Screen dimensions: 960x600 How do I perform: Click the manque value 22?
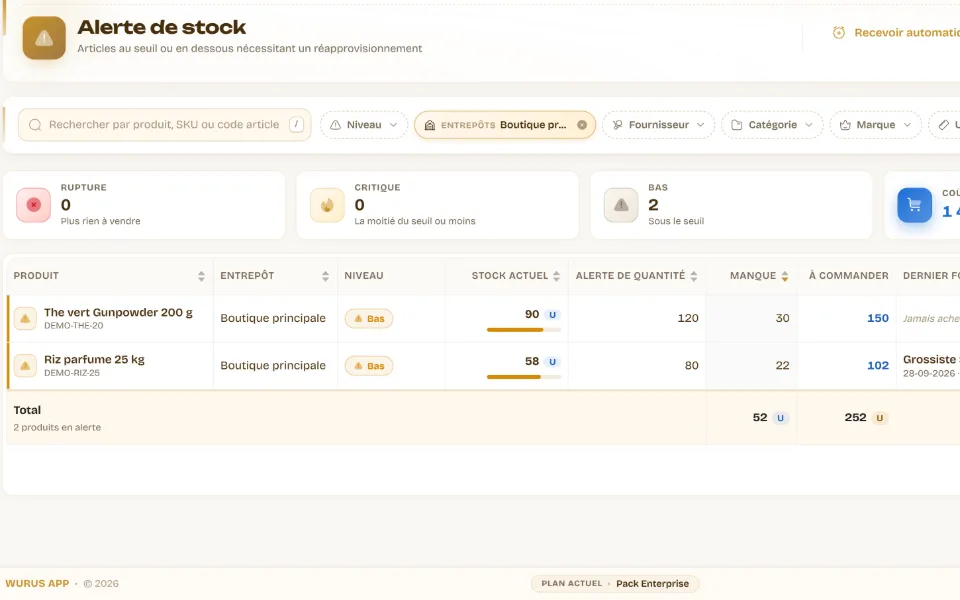click(x=782, y=366)
